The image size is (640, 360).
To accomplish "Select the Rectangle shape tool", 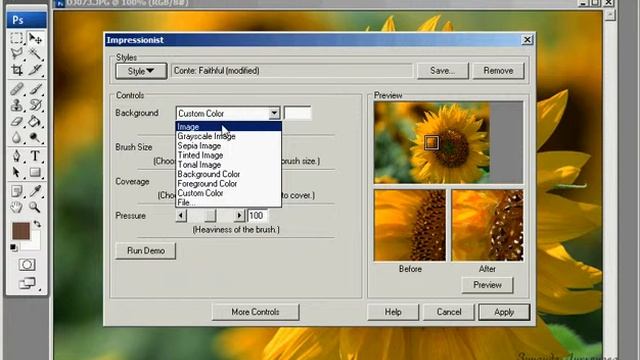I will point(36,172).
